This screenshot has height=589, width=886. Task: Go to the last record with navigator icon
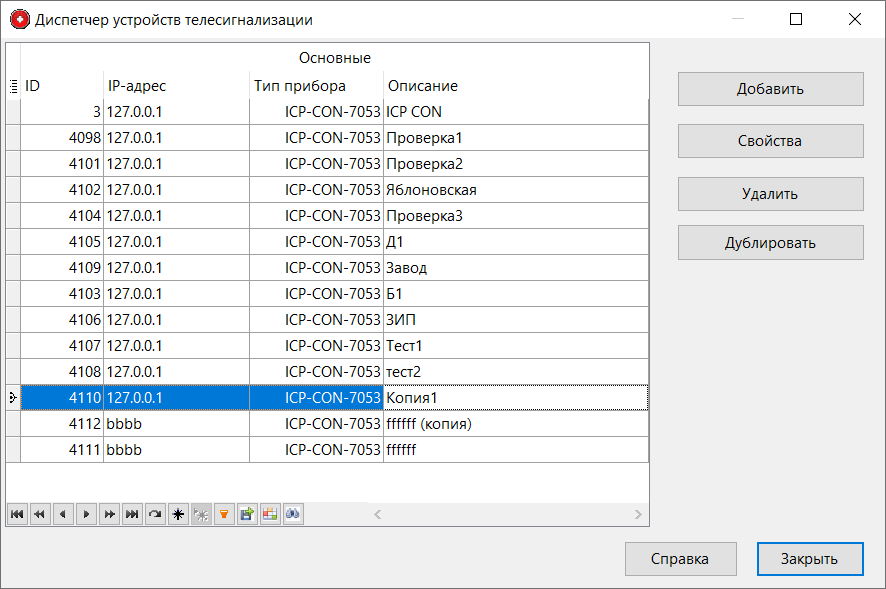point(131,514)
